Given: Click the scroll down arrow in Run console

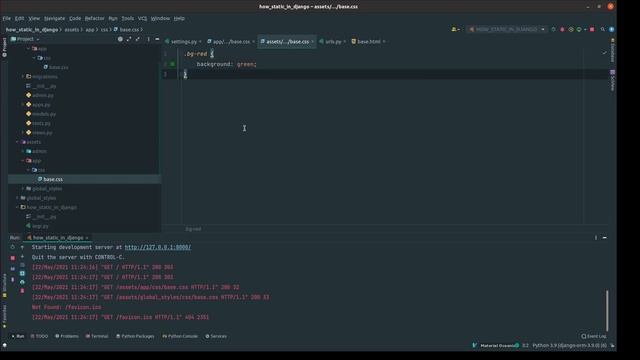Looking at the screenshot, I should pos(22,257).
